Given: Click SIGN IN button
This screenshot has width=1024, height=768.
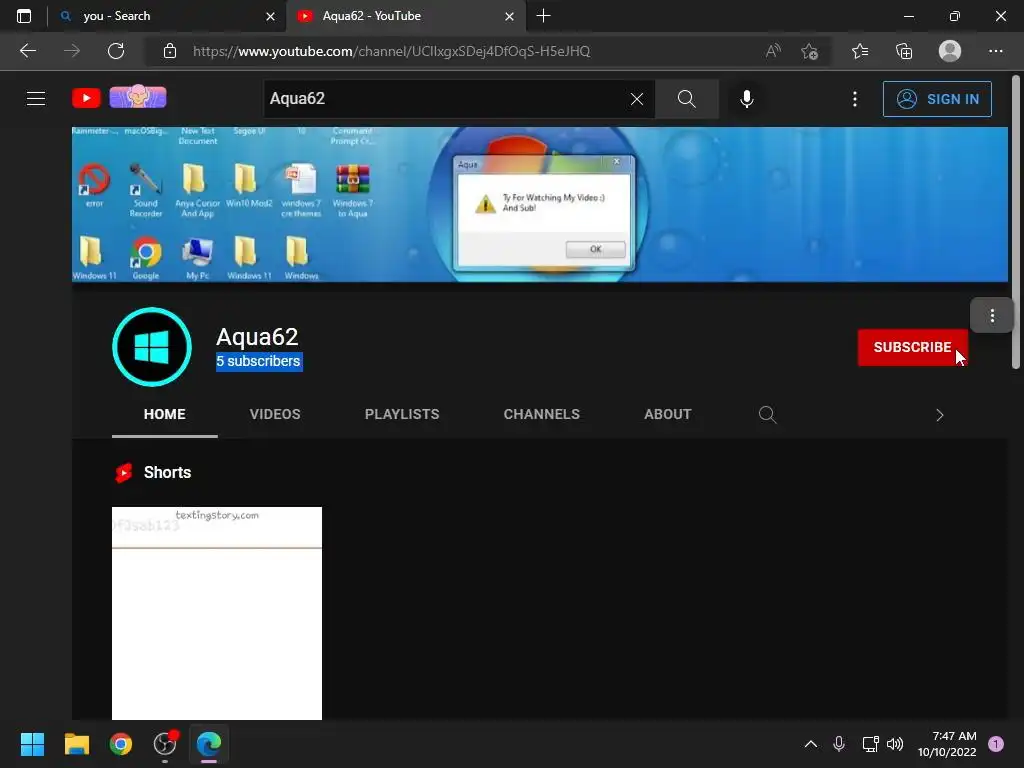Looking at the screenshot, I should [937, 99].
